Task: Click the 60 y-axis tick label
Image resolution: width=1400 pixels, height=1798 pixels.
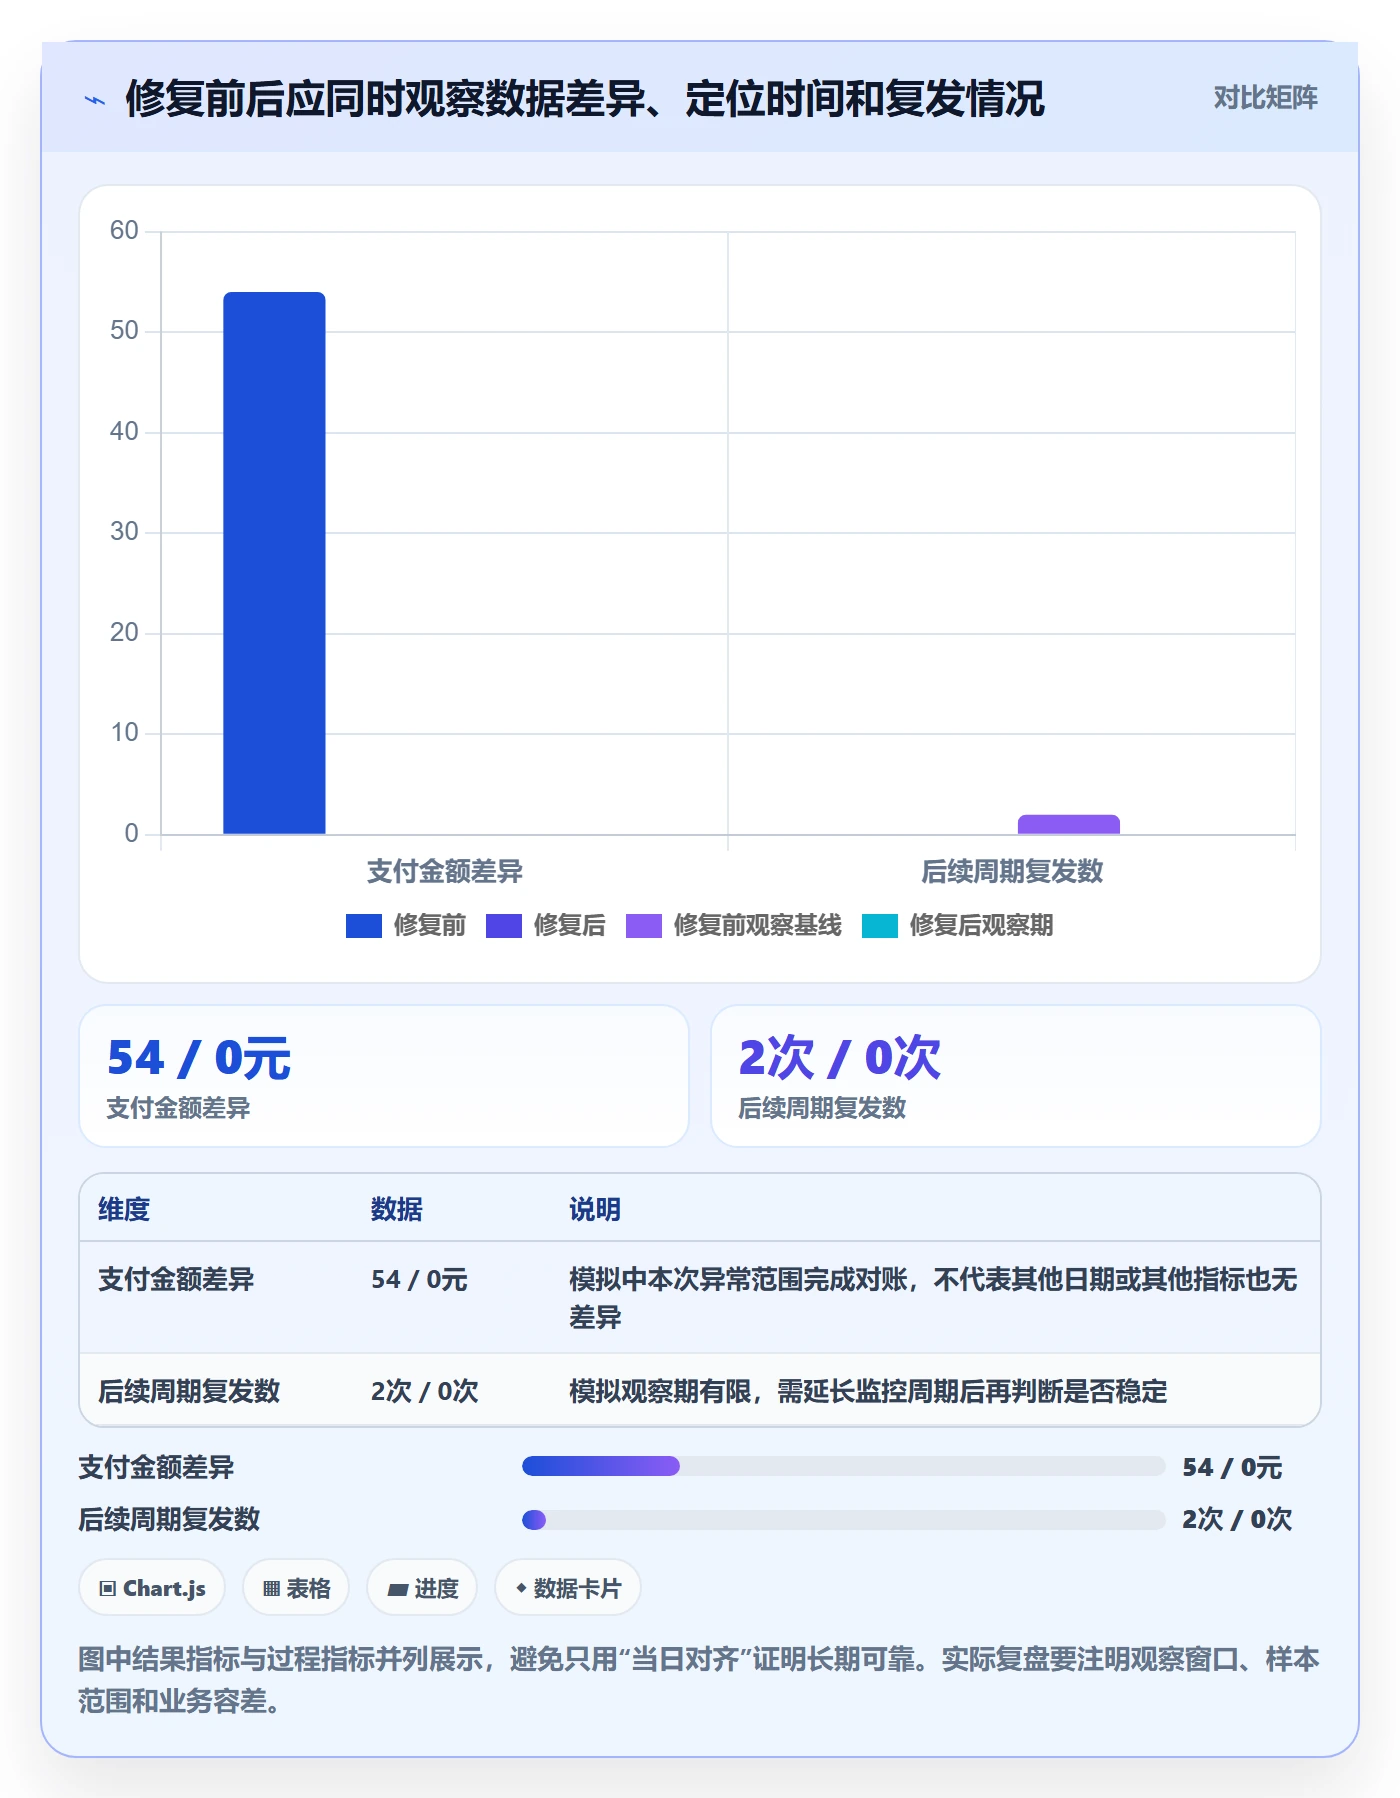Action: 124,231
